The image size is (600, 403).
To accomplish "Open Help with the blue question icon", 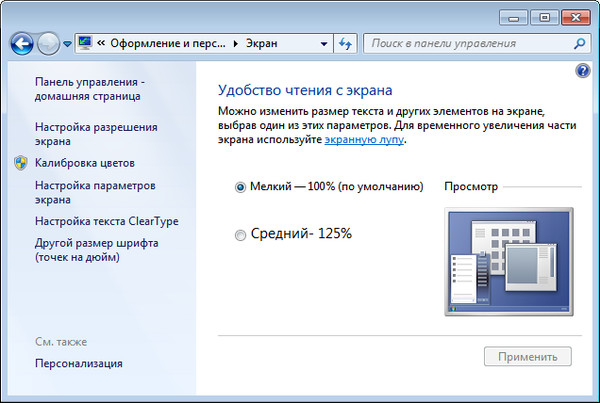I will 582,71.
